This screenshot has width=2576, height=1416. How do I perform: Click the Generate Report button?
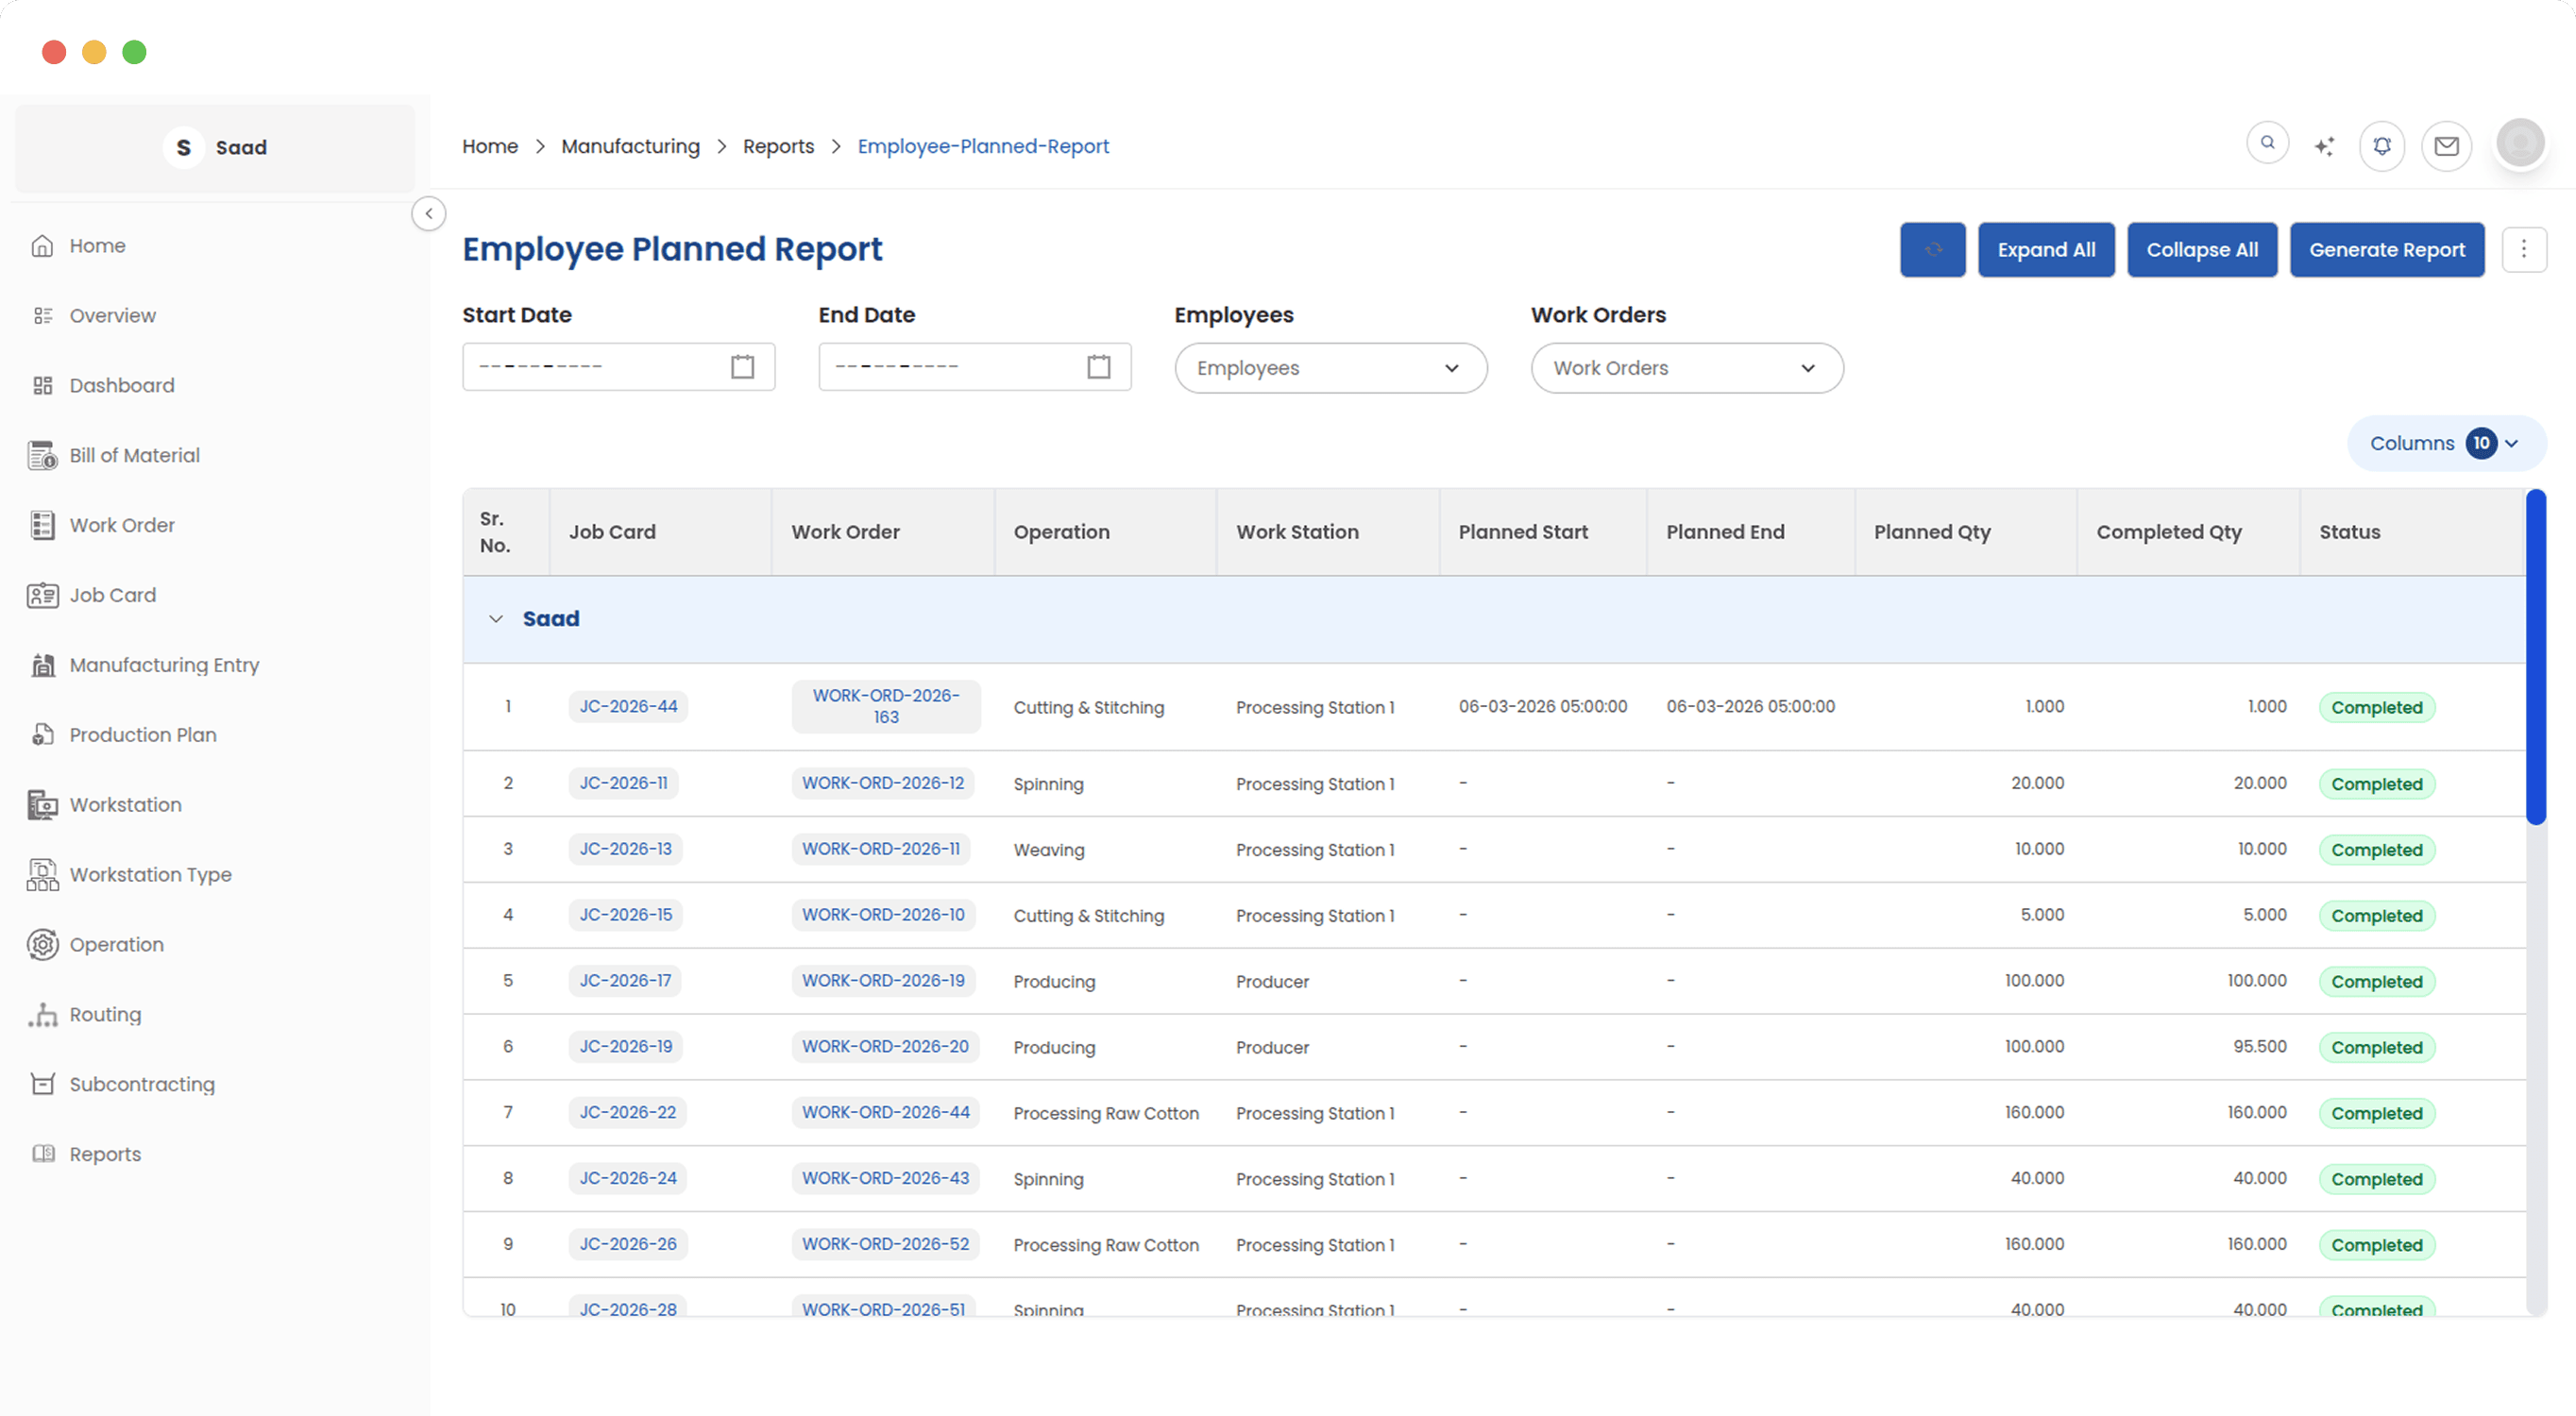[x=2387, y=249]
